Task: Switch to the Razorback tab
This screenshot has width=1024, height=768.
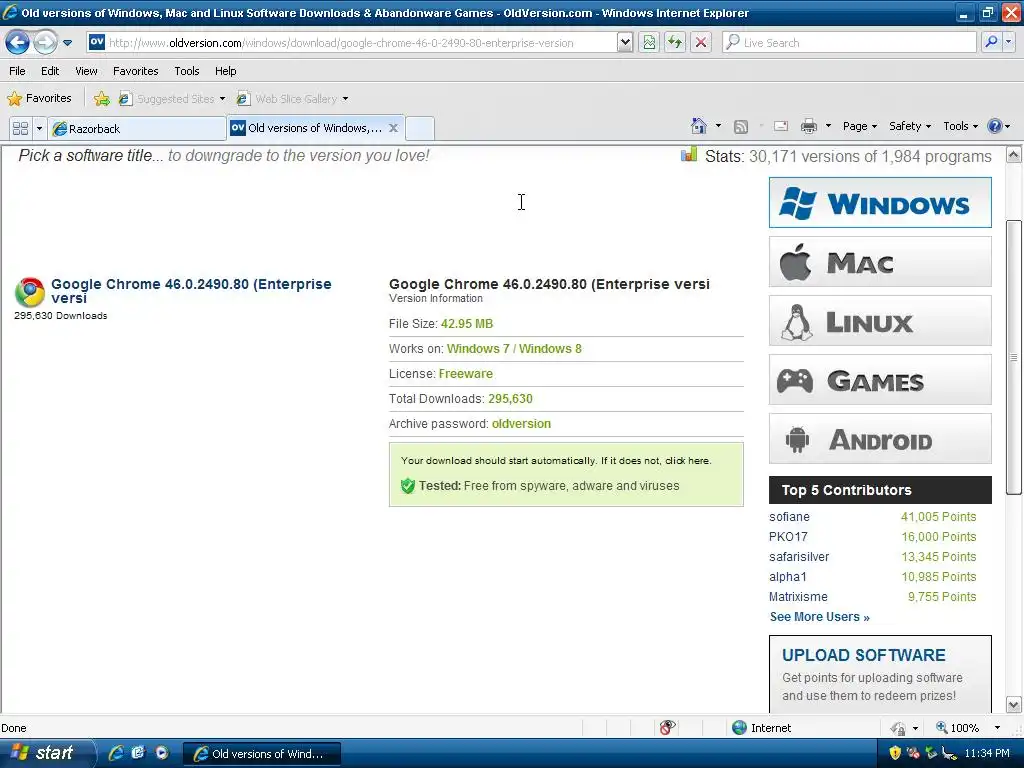Action: pyautogui.click(x=137, y=129)
